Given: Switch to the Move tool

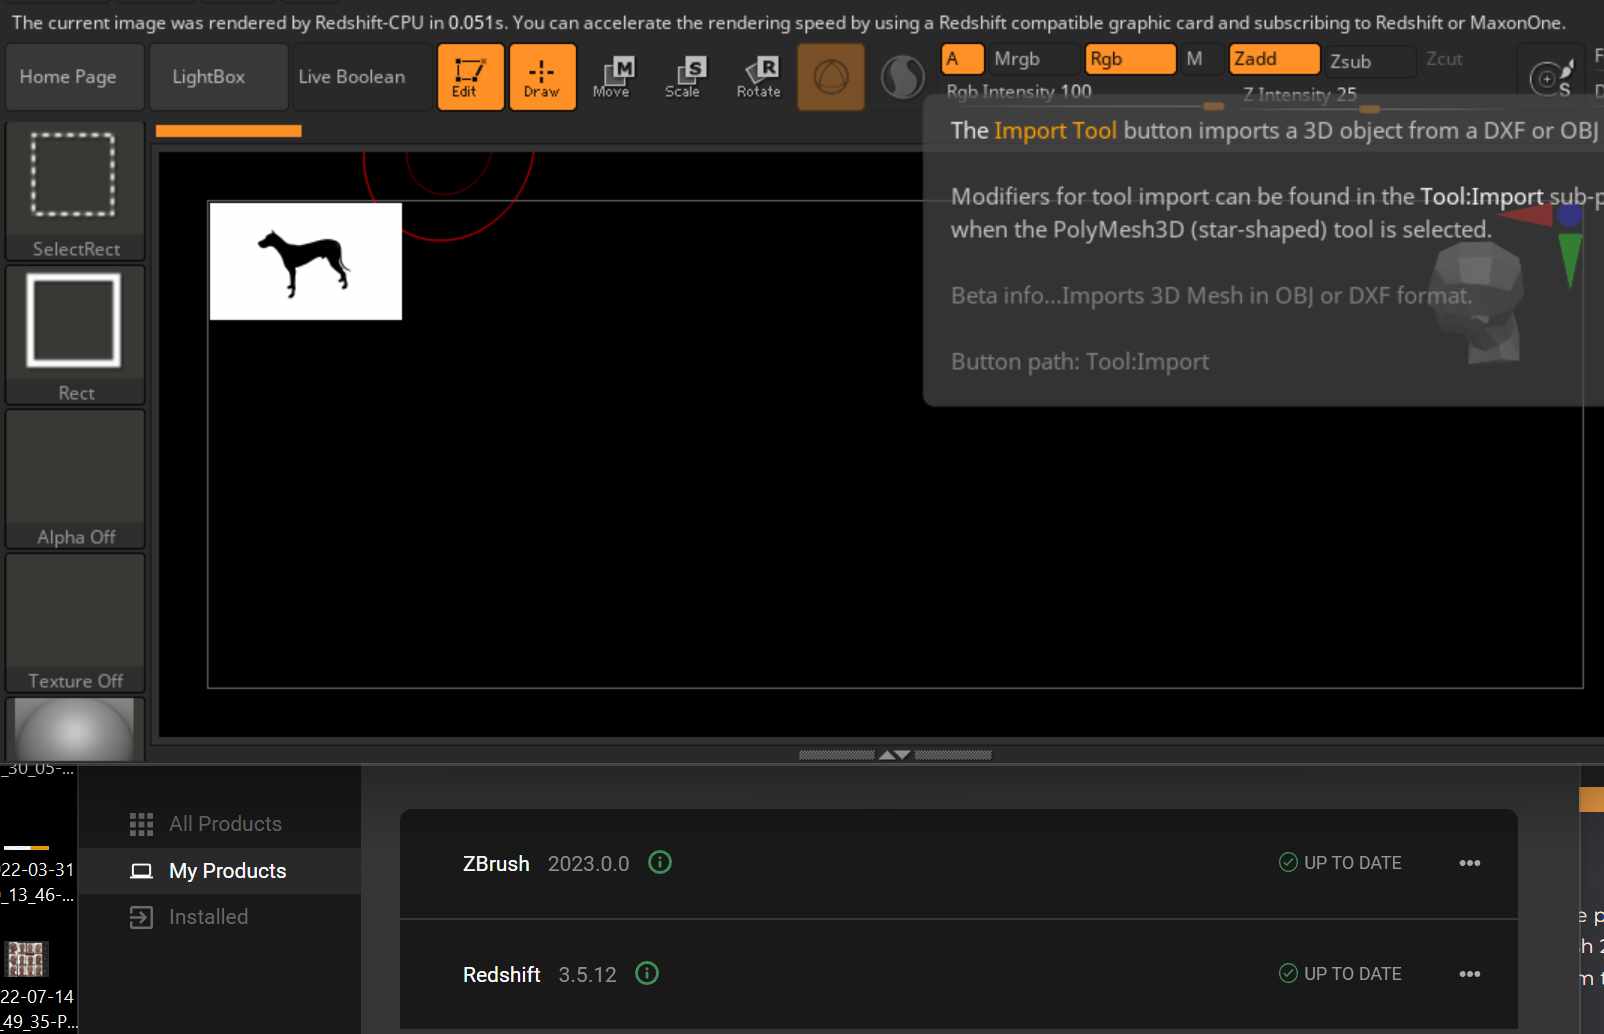Looking at the screenshot, I should [x=611, y=77].
